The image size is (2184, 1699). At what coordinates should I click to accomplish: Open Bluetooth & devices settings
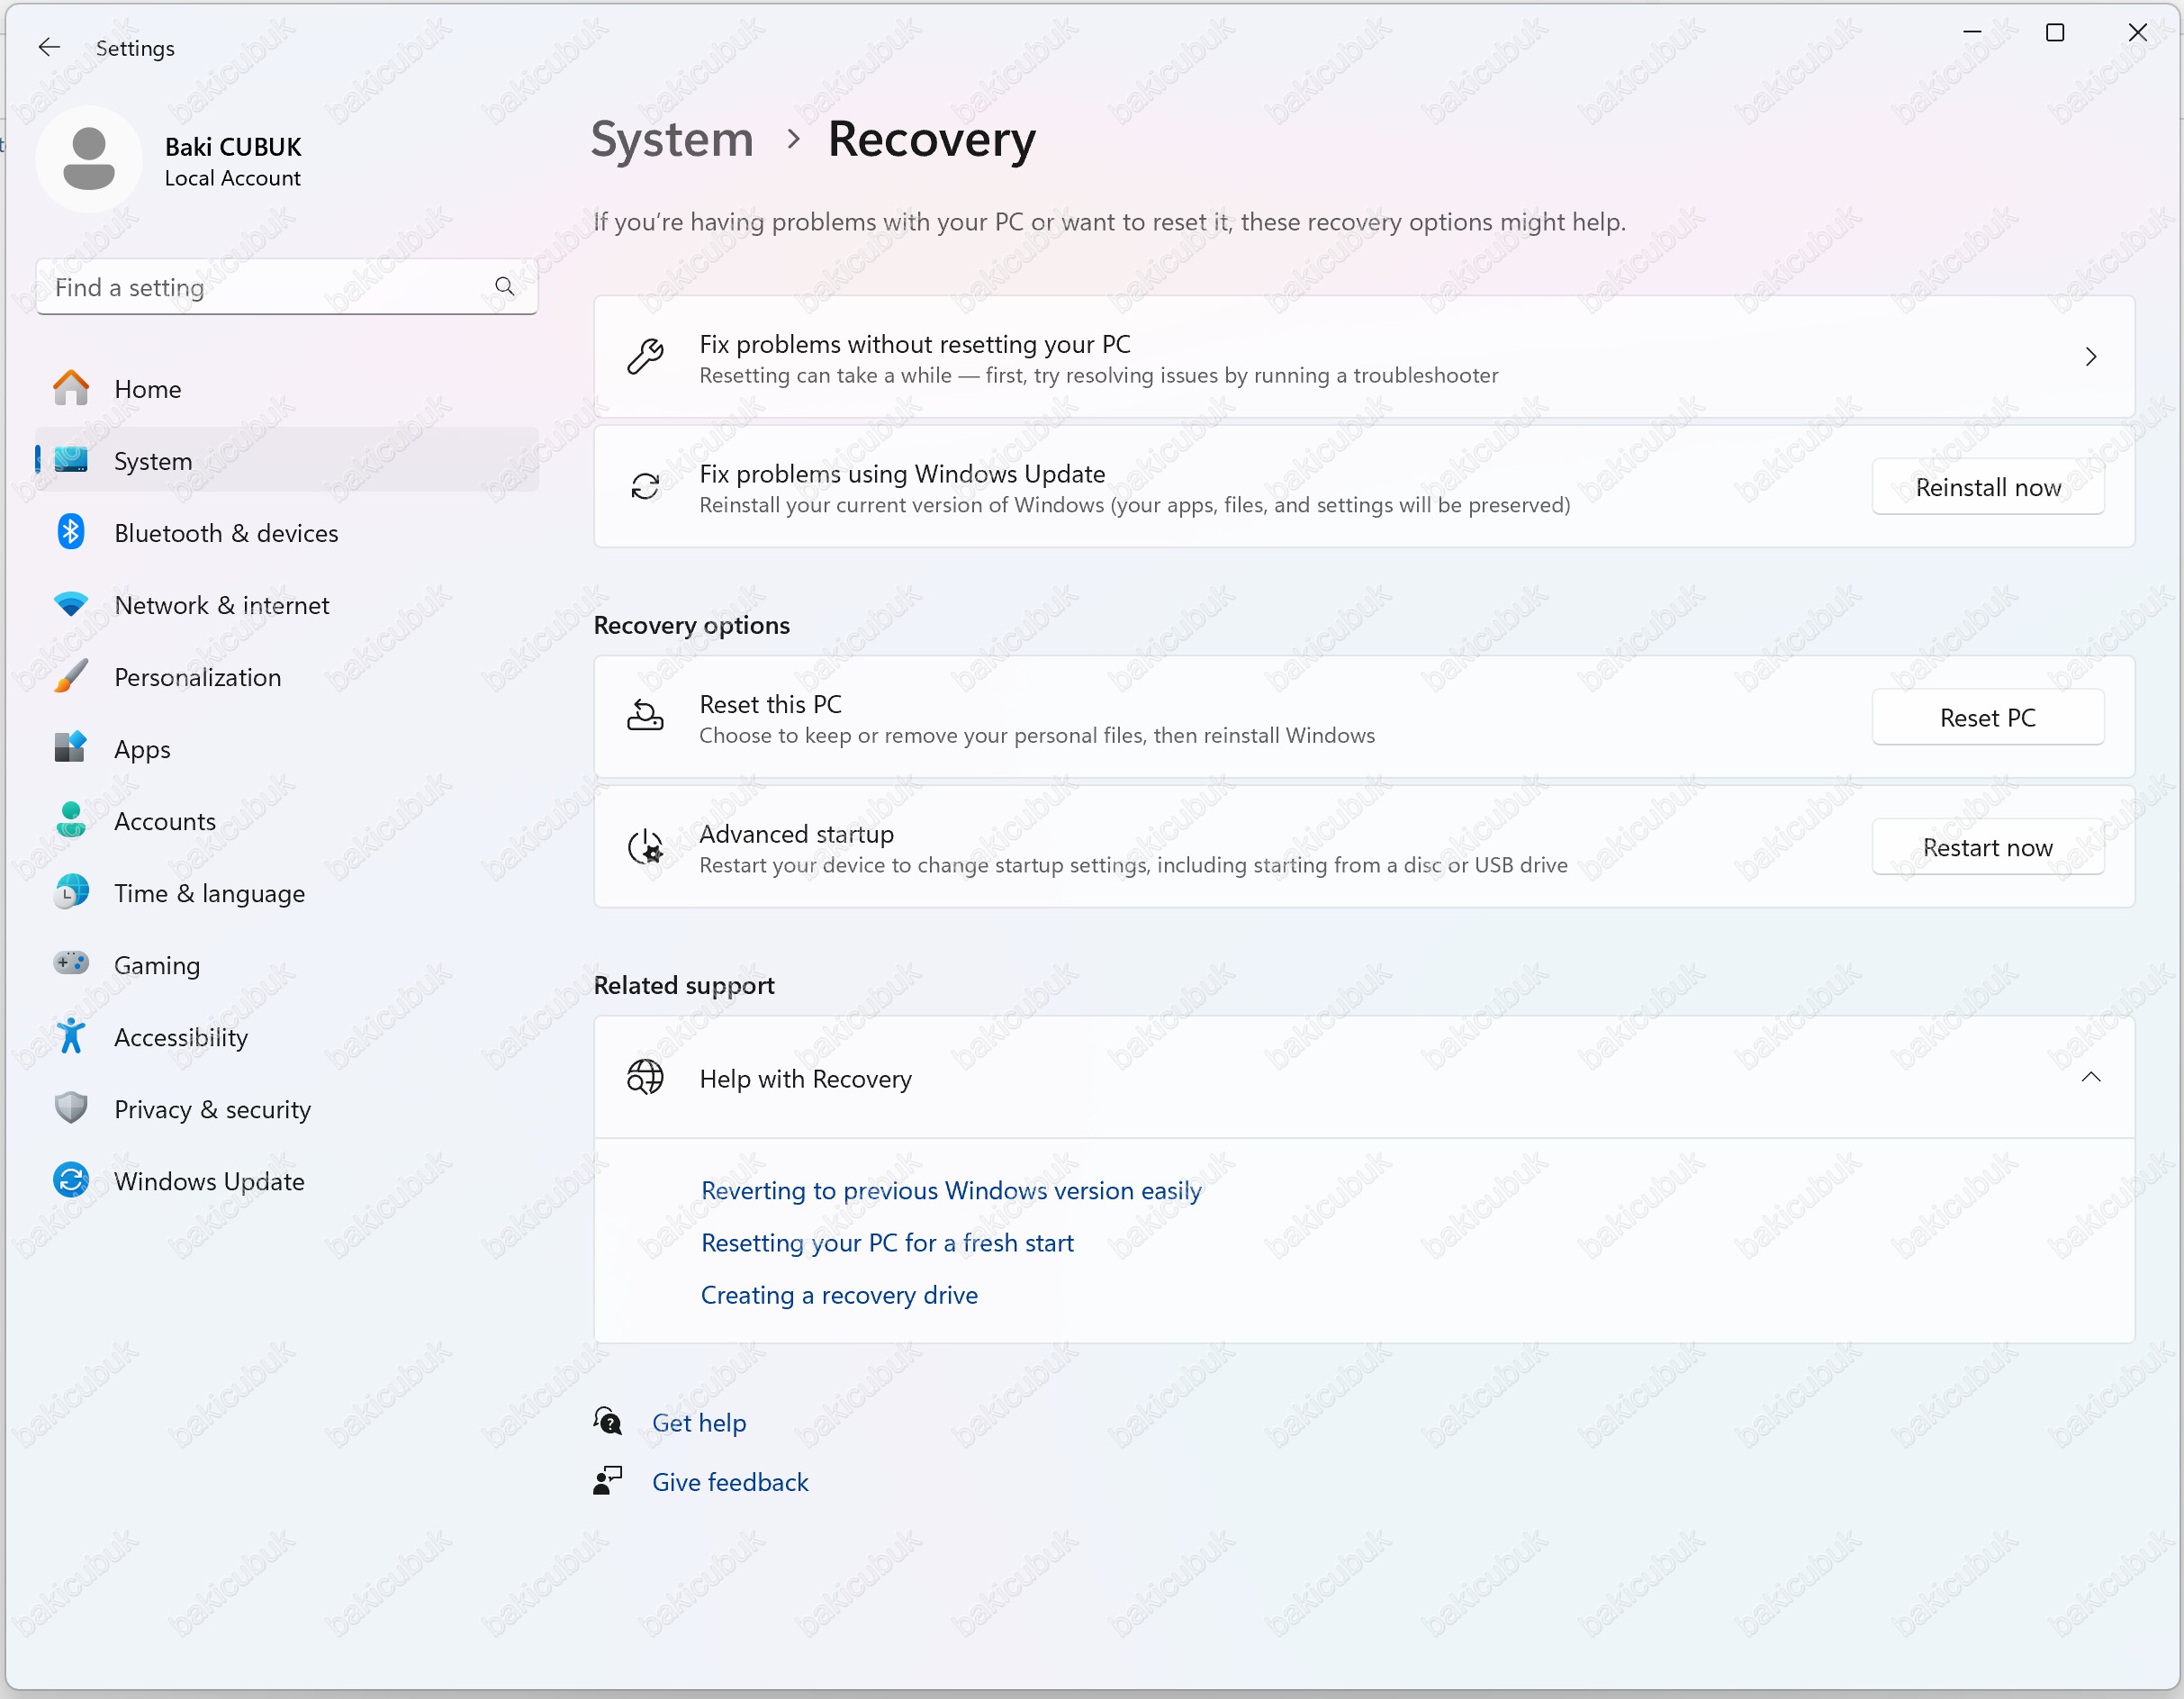(287, 532)
